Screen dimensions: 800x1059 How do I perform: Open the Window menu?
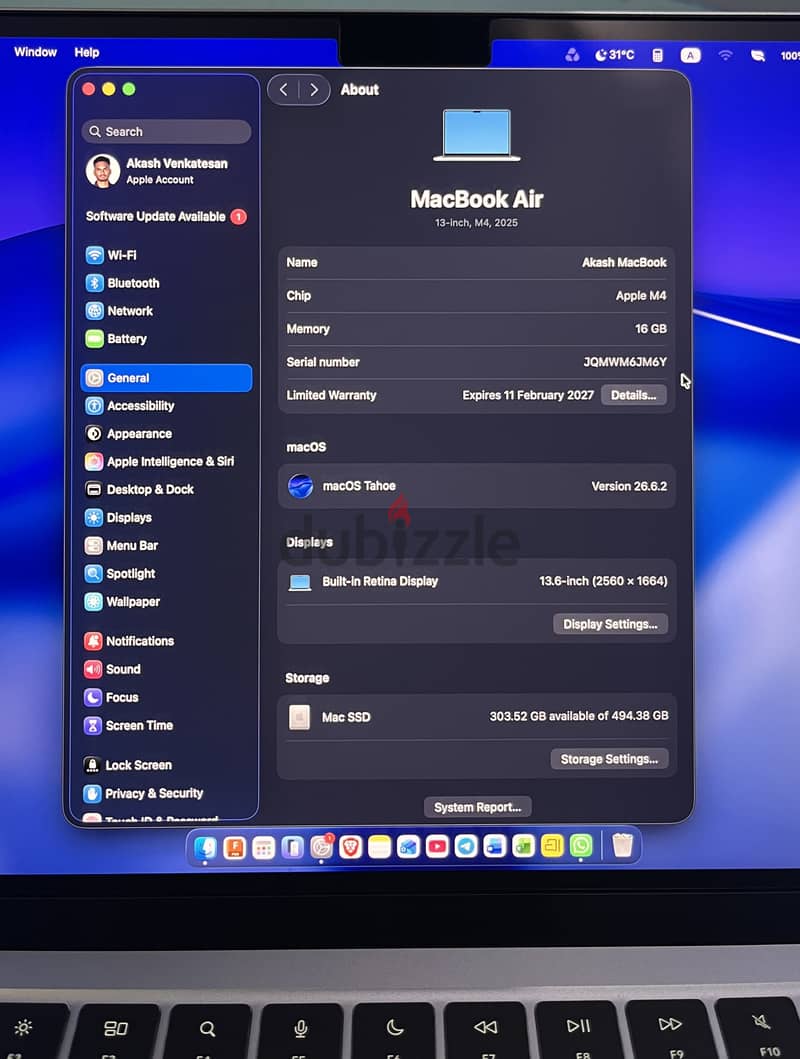[x=35, y=52]
